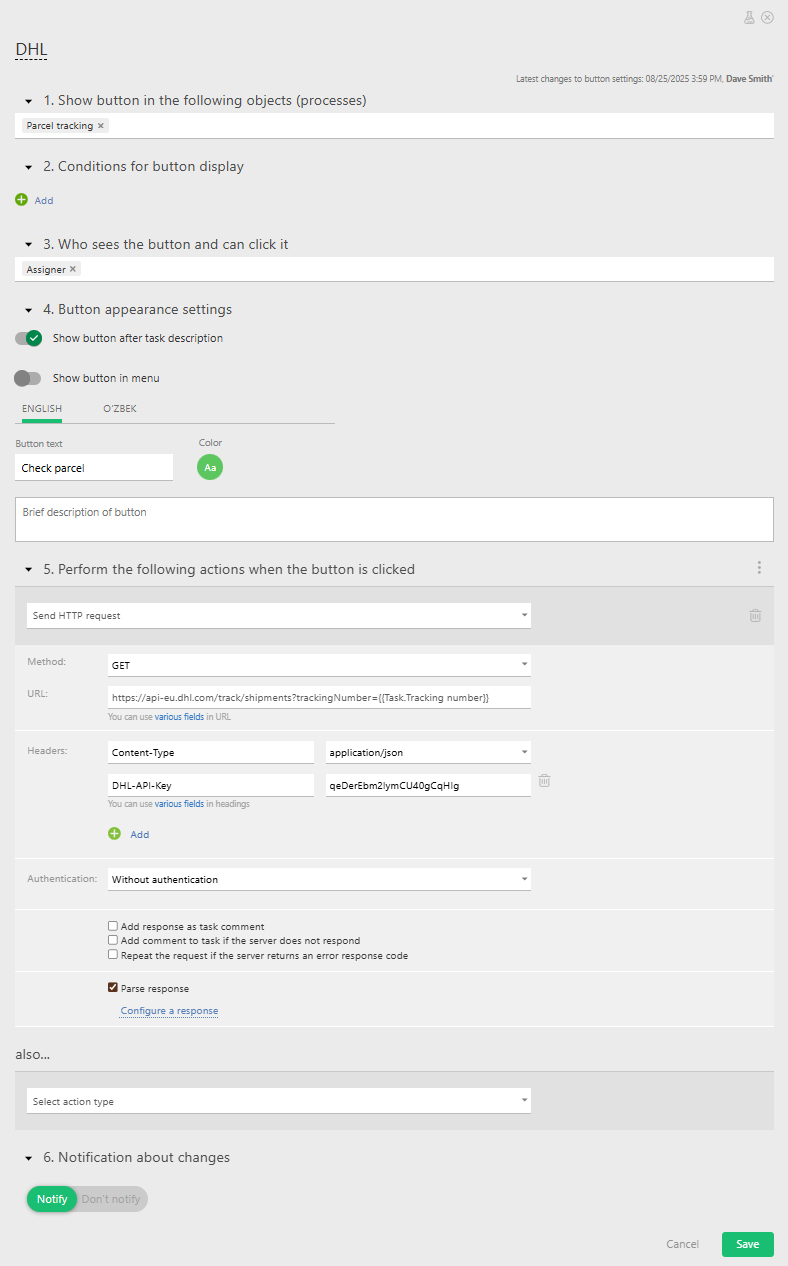Remove the Assigner tag
The image size is (788, 1266).
(x=73, y=269)
